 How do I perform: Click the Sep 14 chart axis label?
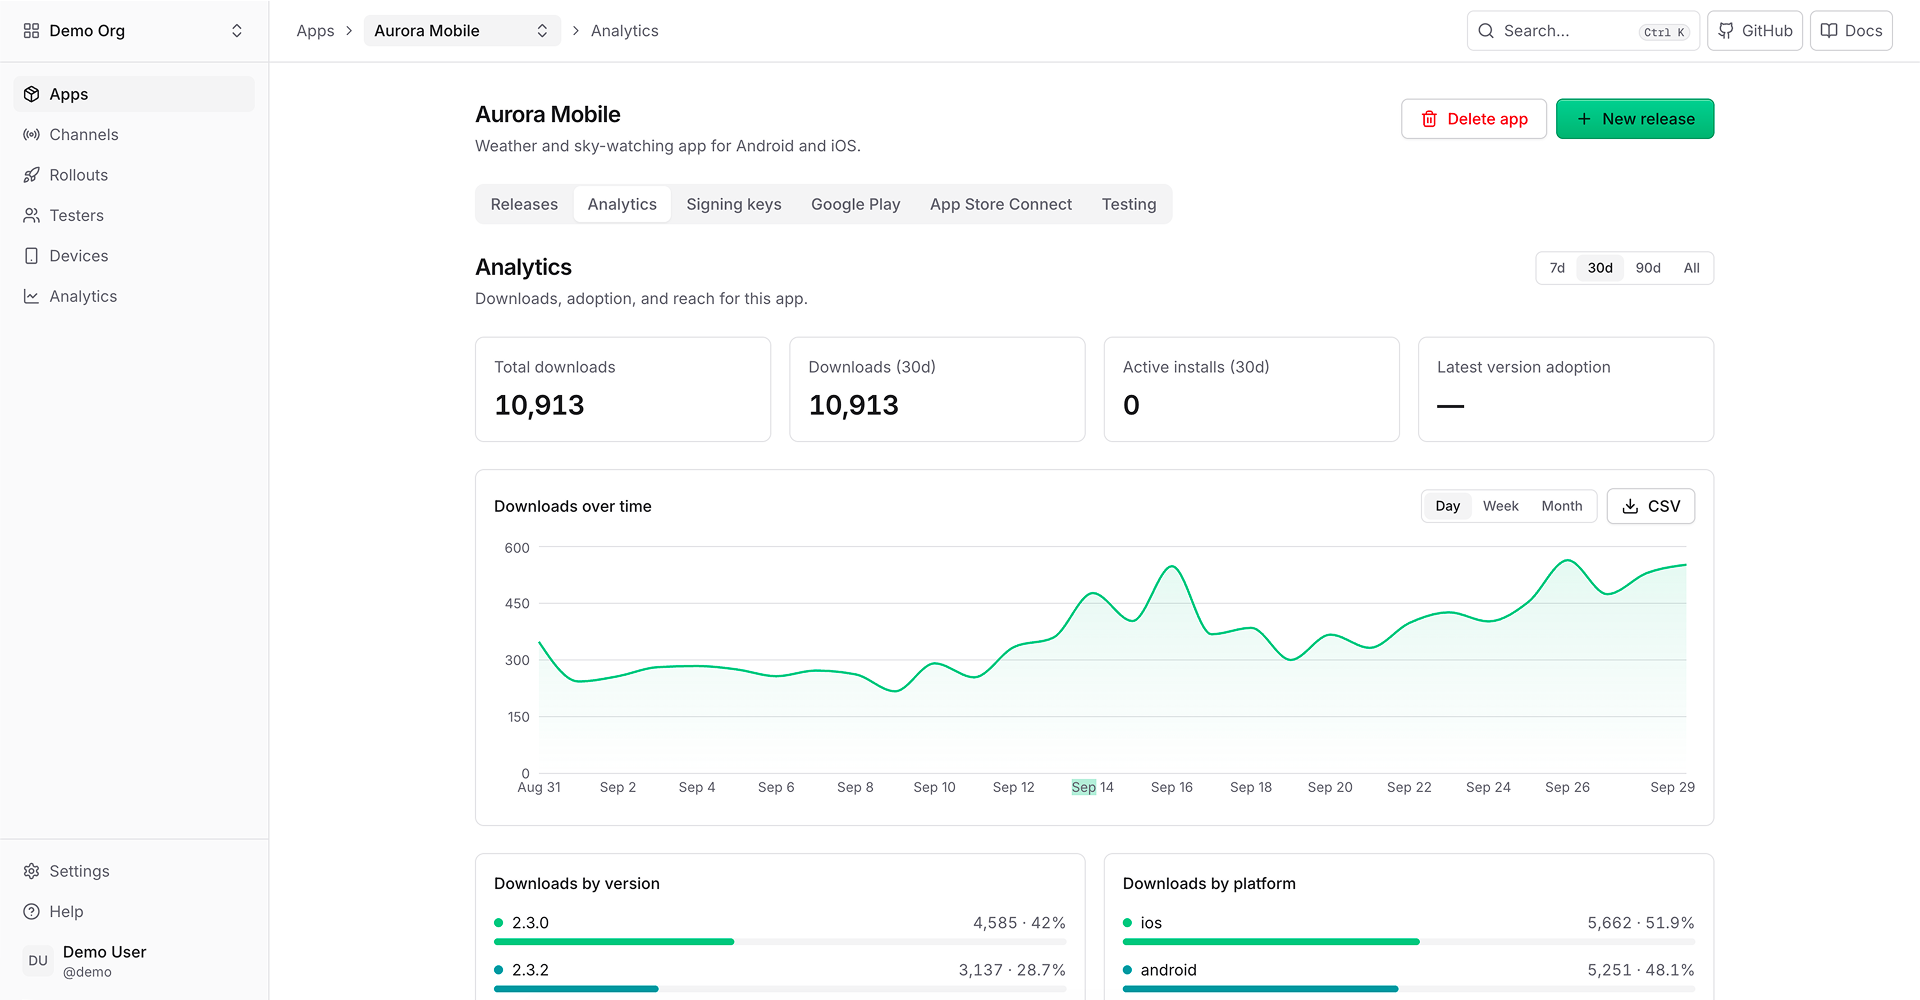(x=1092, y=787)
